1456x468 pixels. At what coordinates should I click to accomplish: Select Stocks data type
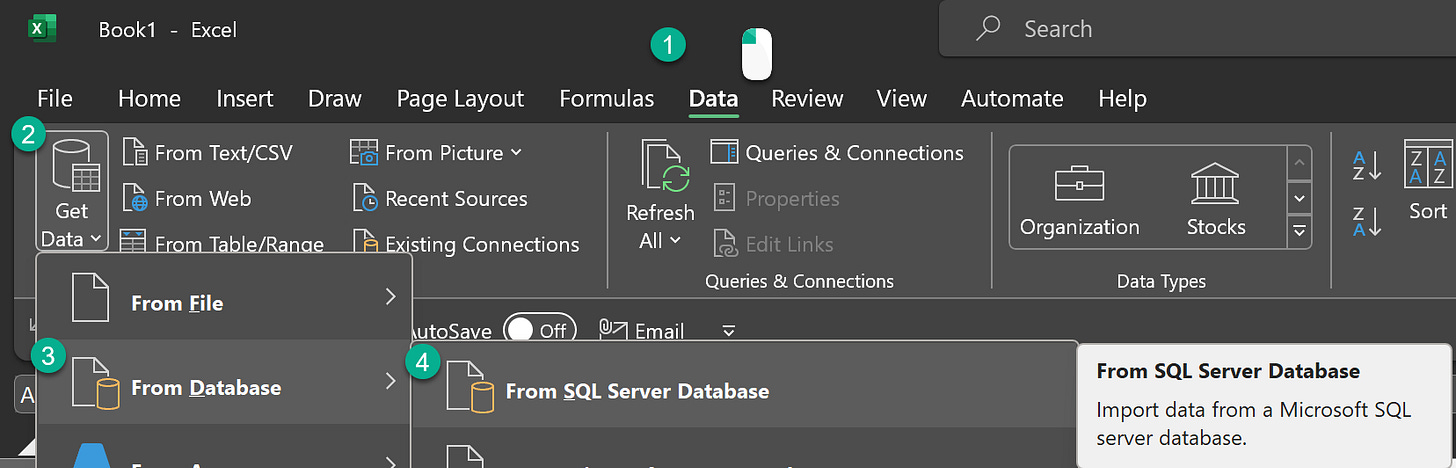pyautogui.click(x=1216, y=200)
